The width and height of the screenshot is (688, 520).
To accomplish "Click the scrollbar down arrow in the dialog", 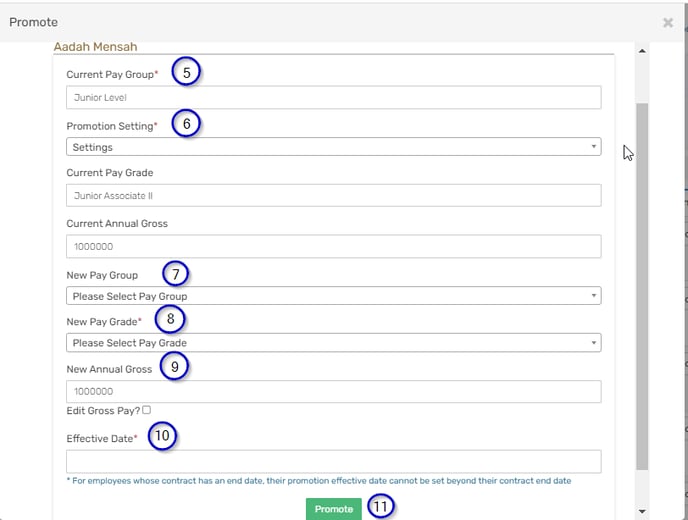I will coord(642,511).
